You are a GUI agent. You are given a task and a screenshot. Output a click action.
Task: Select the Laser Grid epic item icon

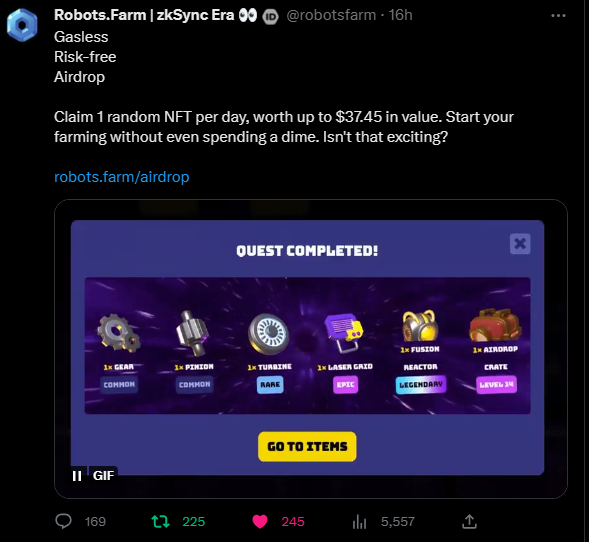pos(344,333)
